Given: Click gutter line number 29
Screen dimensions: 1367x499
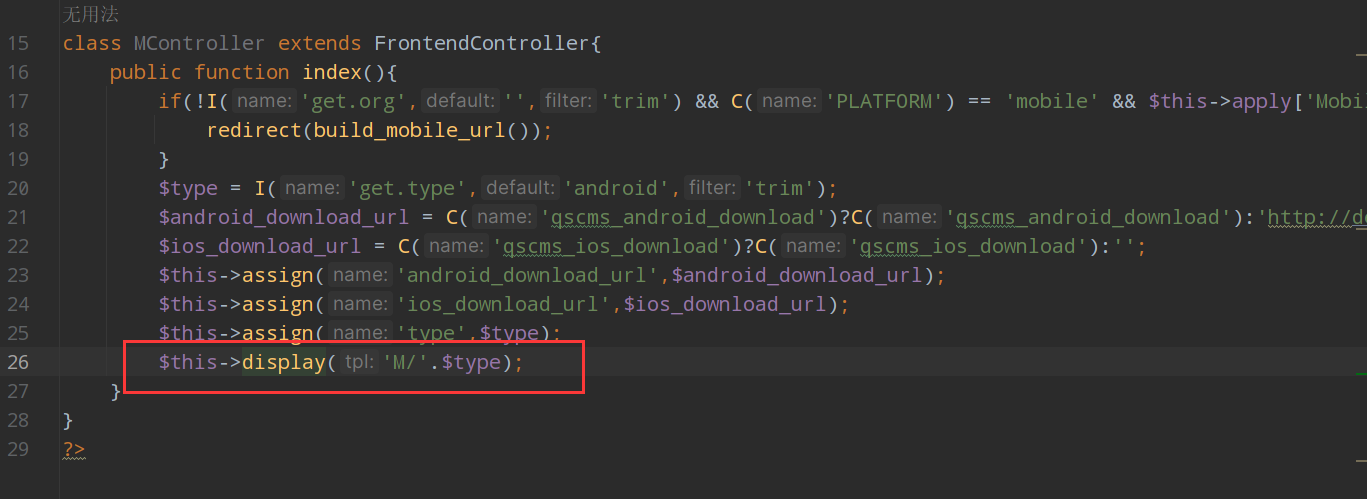Looking at the screenshot, I should tap(17, 450).
